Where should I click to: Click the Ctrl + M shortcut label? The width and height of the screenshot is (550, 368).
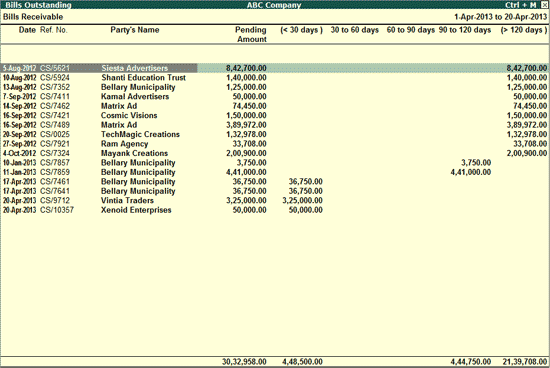click(x=521, y=5)
